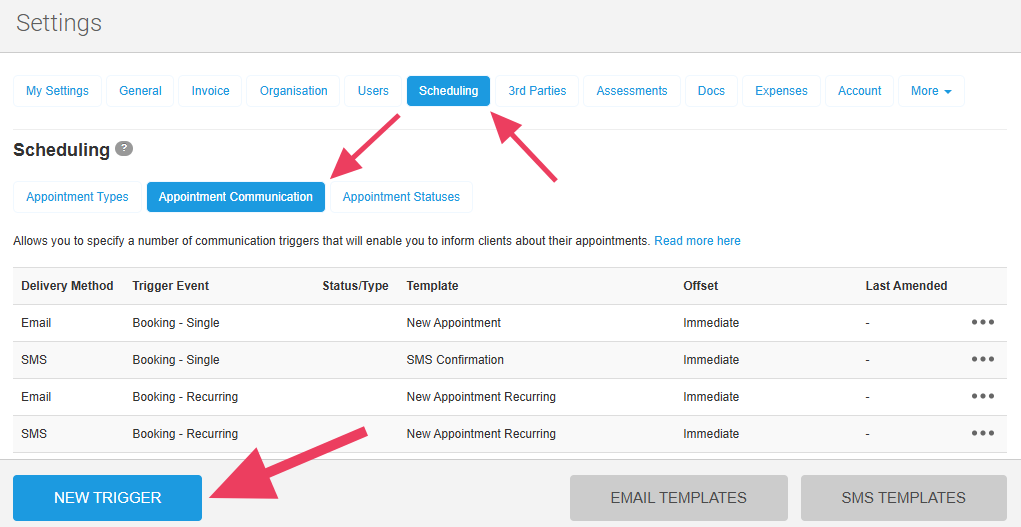Switch to My Settings tab
The height and width of the screenshot is (527, 1021).
click(57, 91)
